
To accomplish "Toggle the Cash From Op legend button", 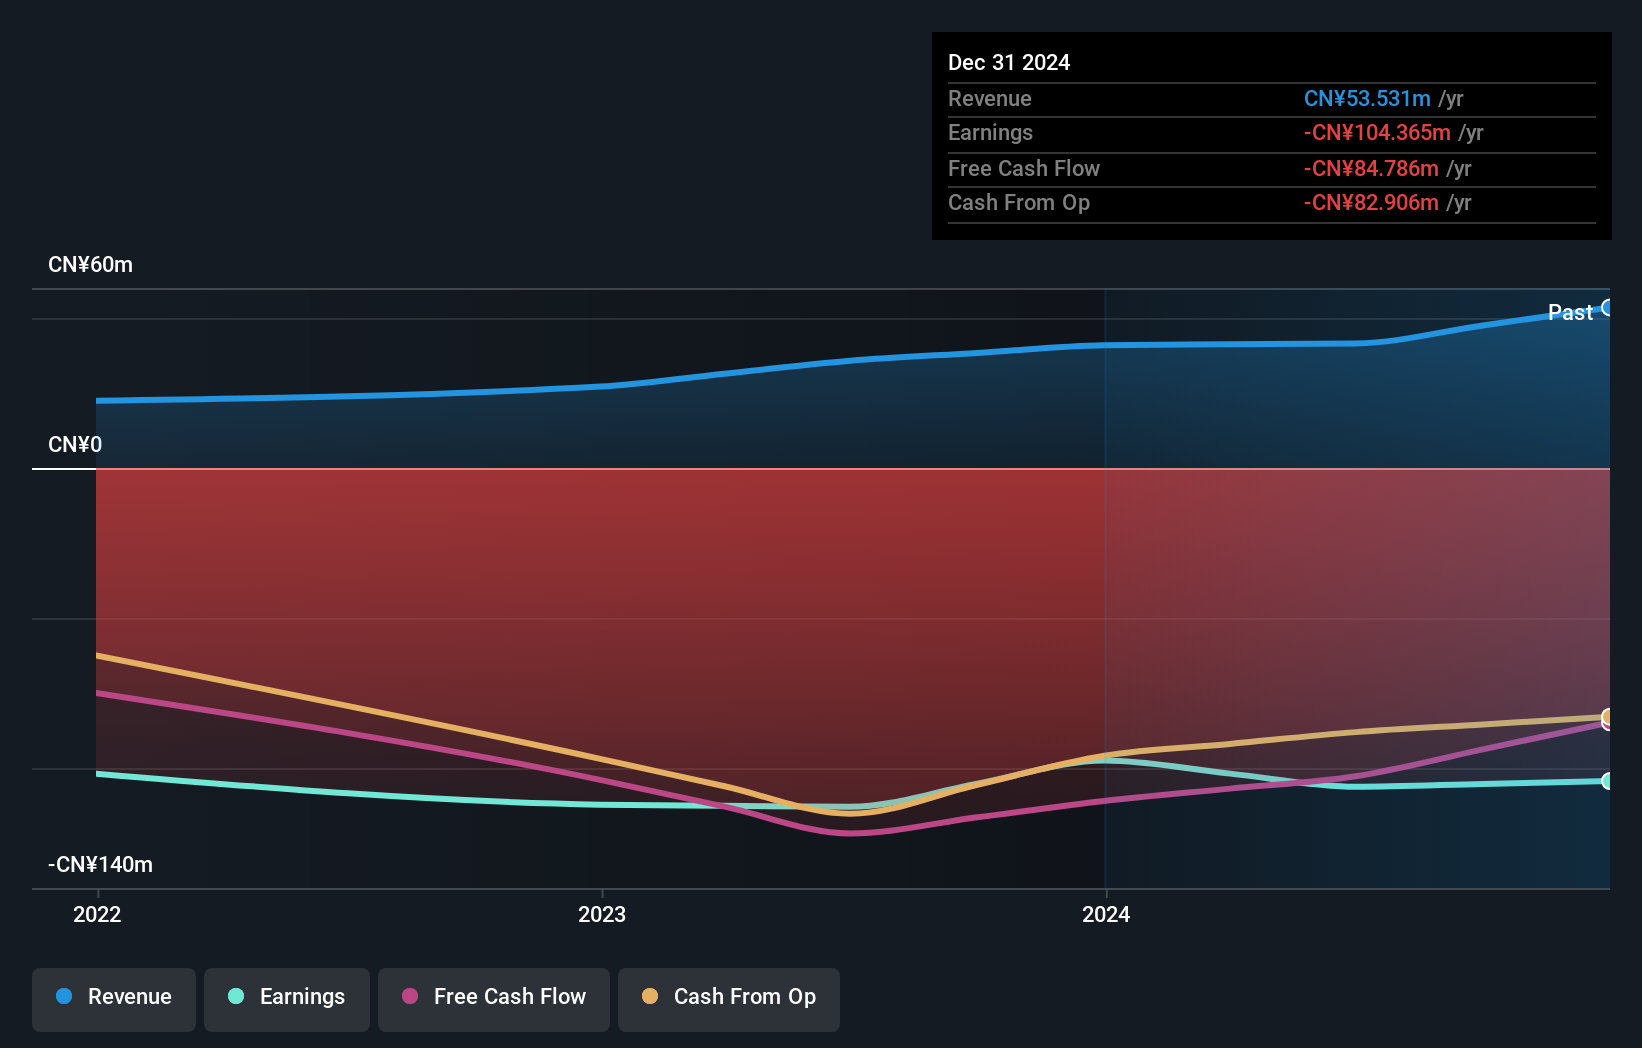I will coord(729,999).
